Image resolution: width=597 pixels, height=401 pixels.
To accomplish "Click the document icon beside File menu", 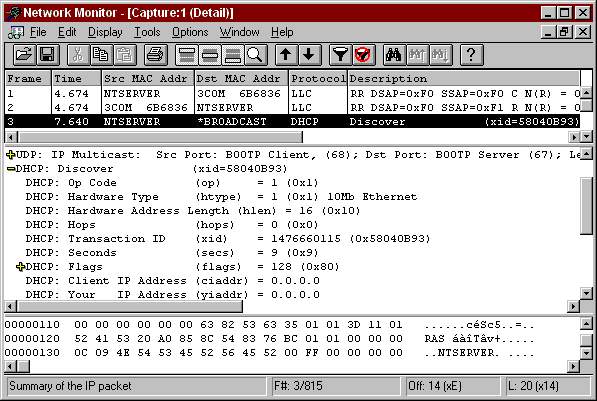I will click(15, 32).
